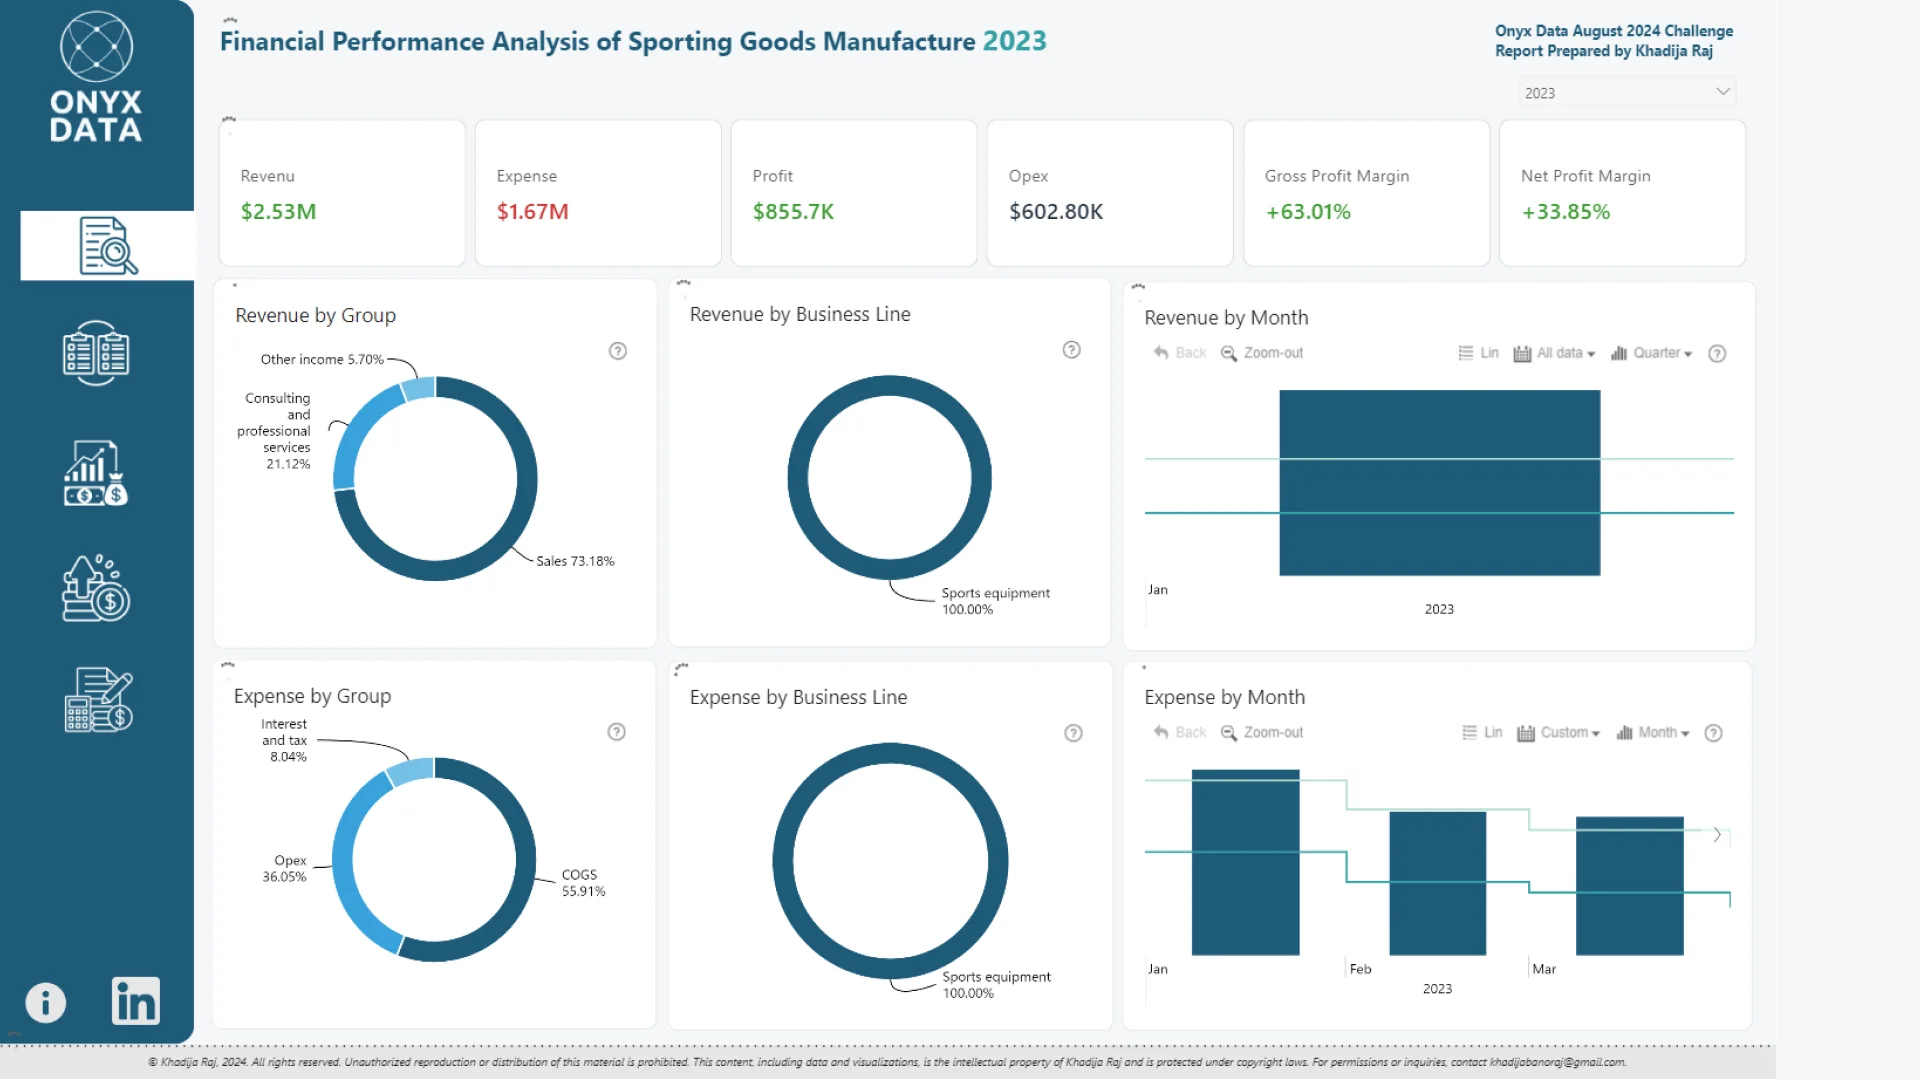Show help for Expense by Business Line chart

(x=1073, y=733)
